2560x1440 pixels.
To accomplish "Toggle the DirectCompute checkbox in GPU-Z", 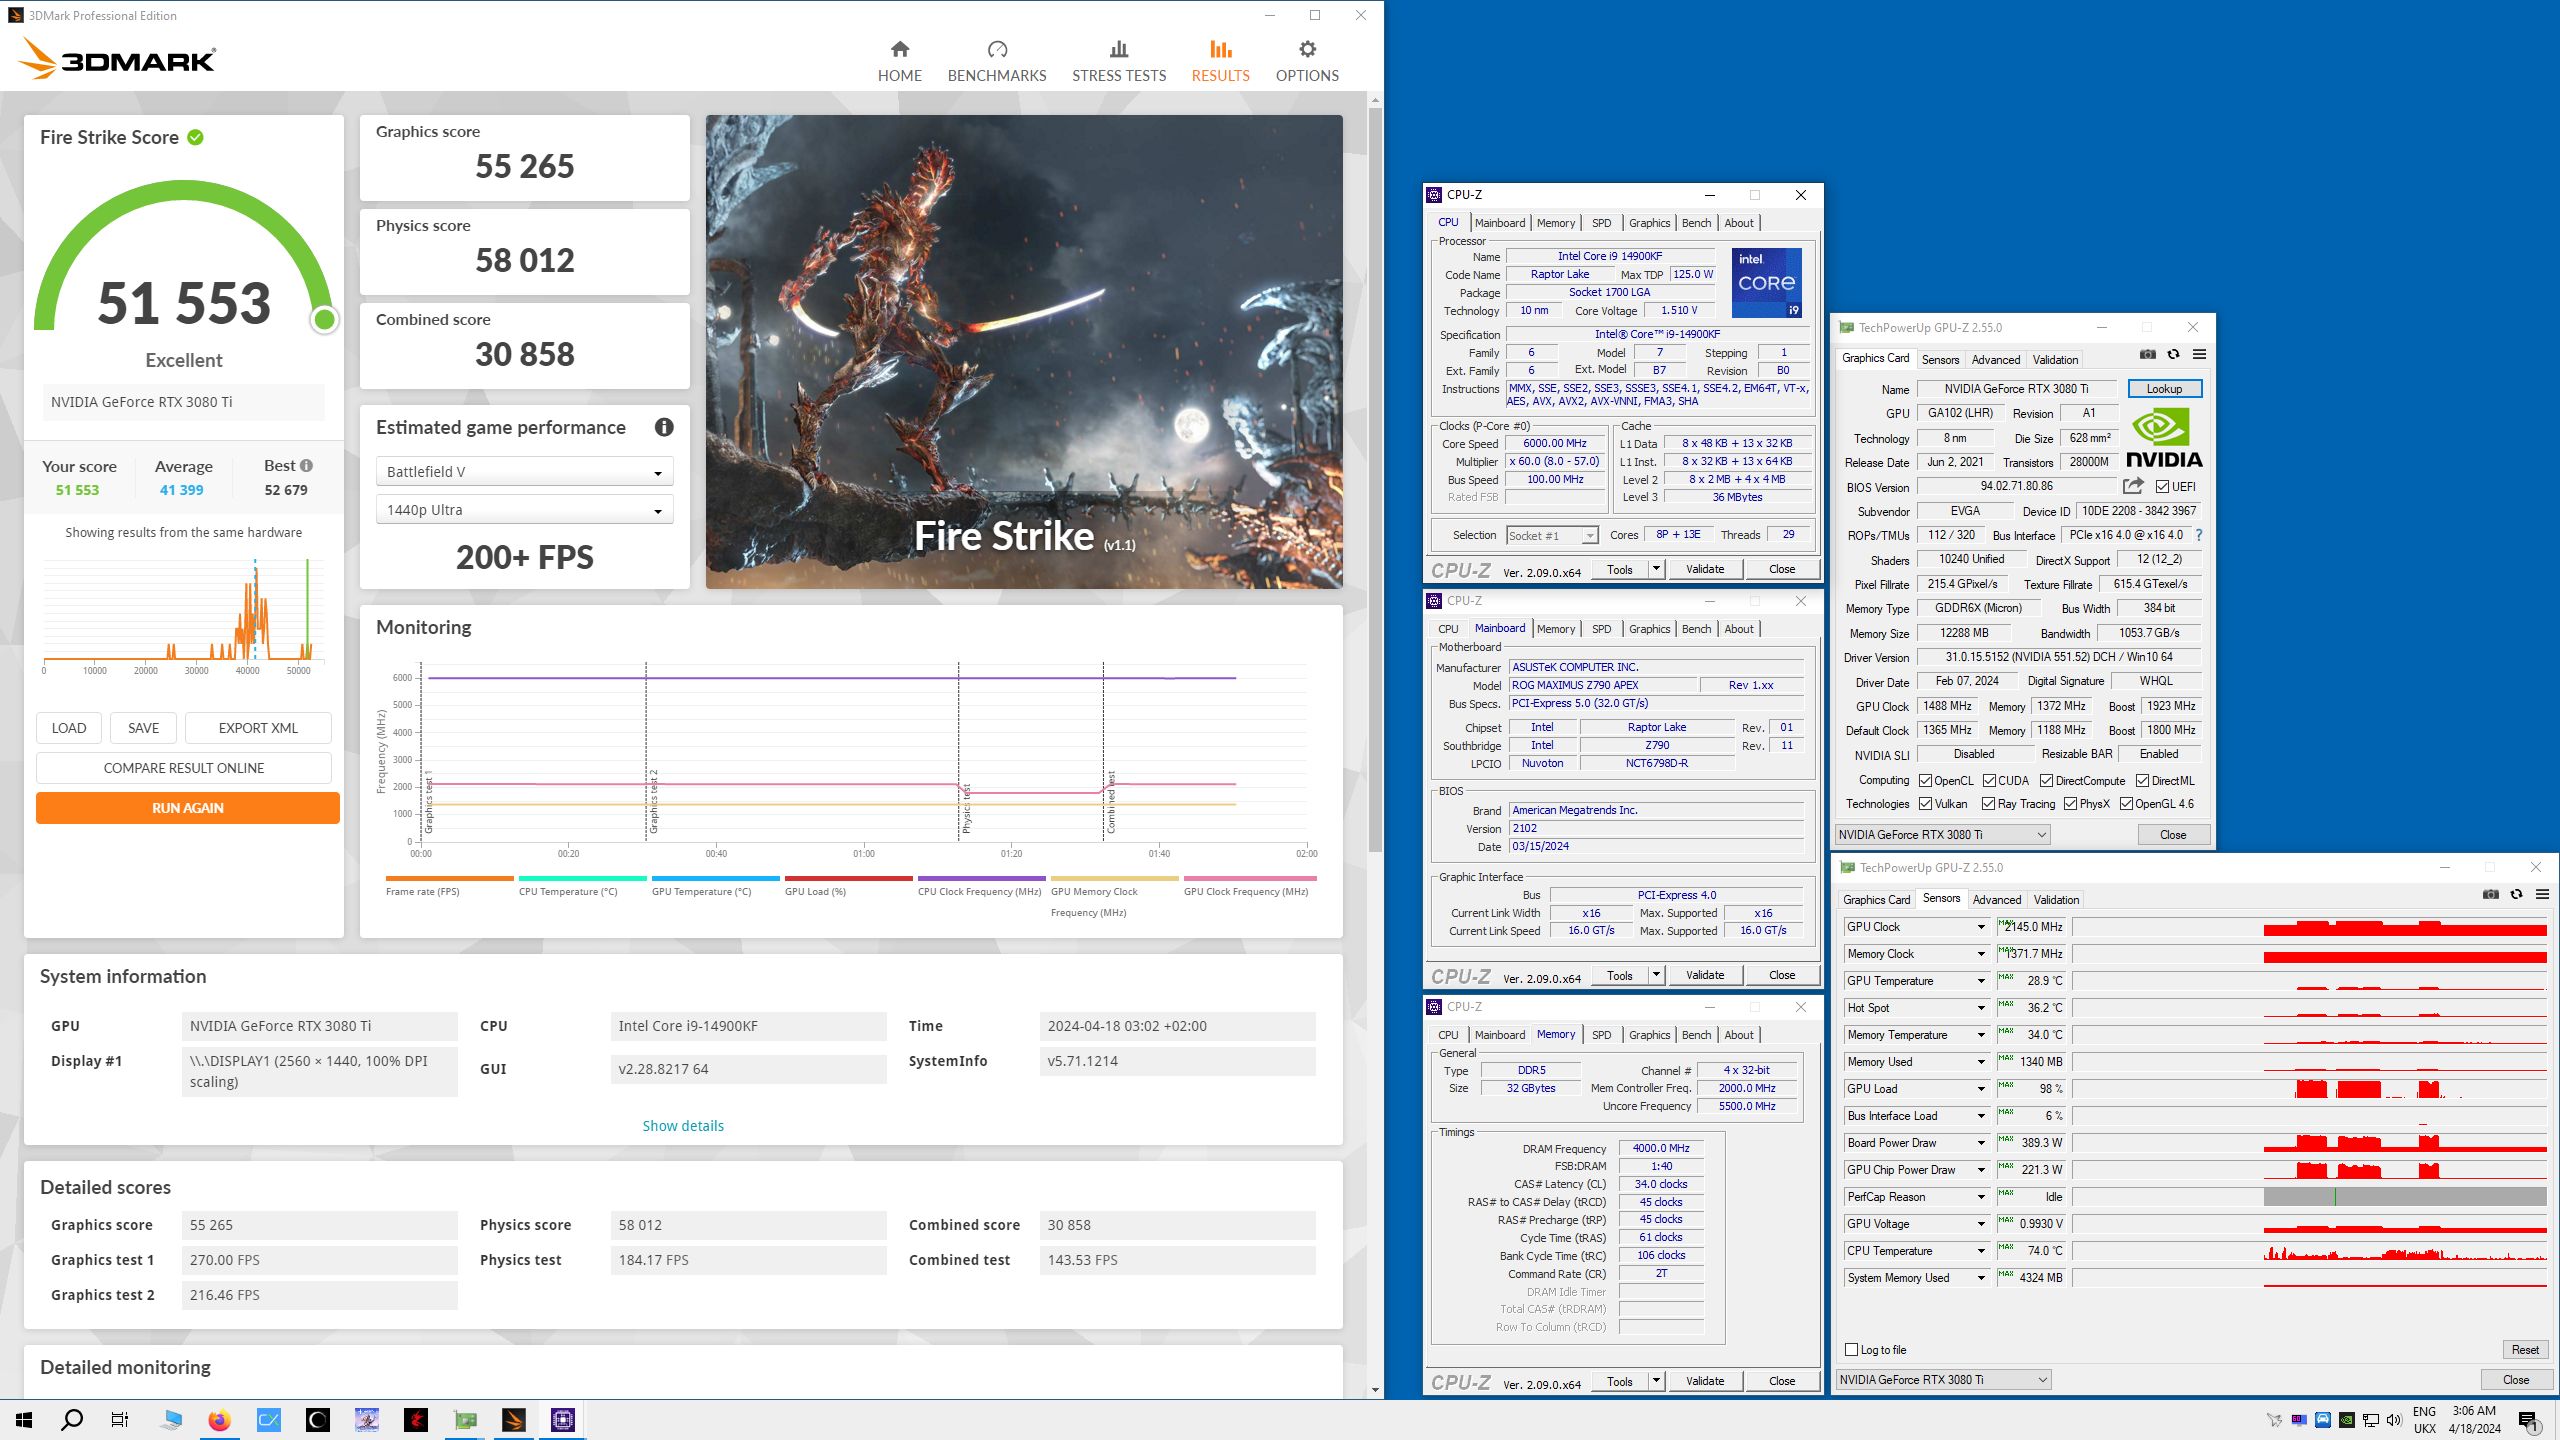I will click(x=2046, y=781).
